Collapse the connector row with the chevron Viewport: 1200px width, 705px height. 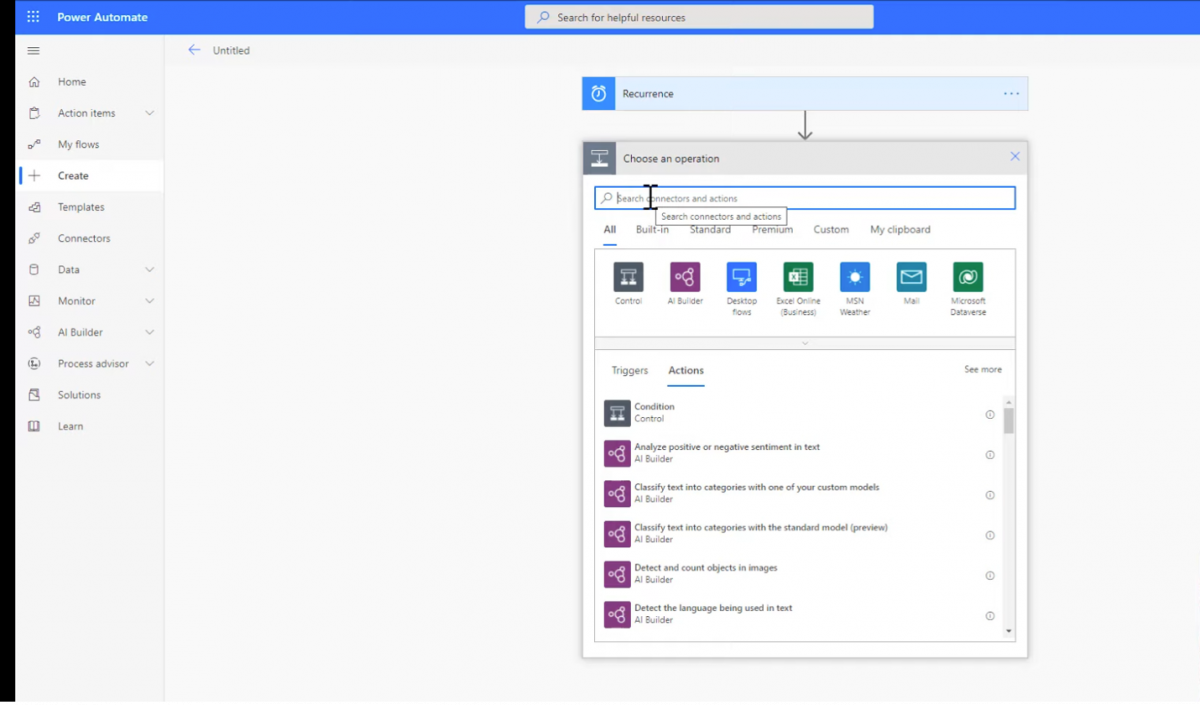point(804,342)
